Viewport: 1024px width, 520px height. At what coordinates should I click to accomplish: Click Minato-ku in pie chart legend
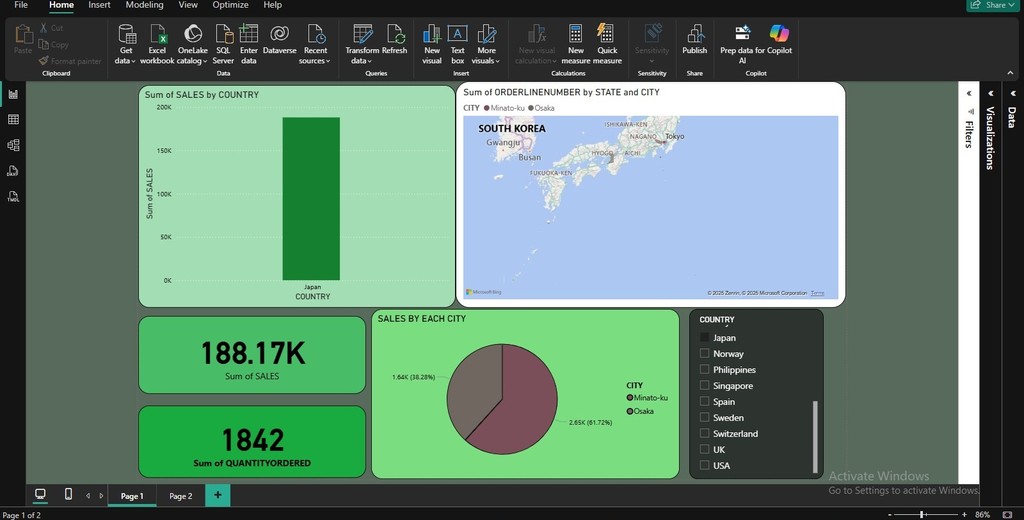pyautogui.click(x=647, y=398)
